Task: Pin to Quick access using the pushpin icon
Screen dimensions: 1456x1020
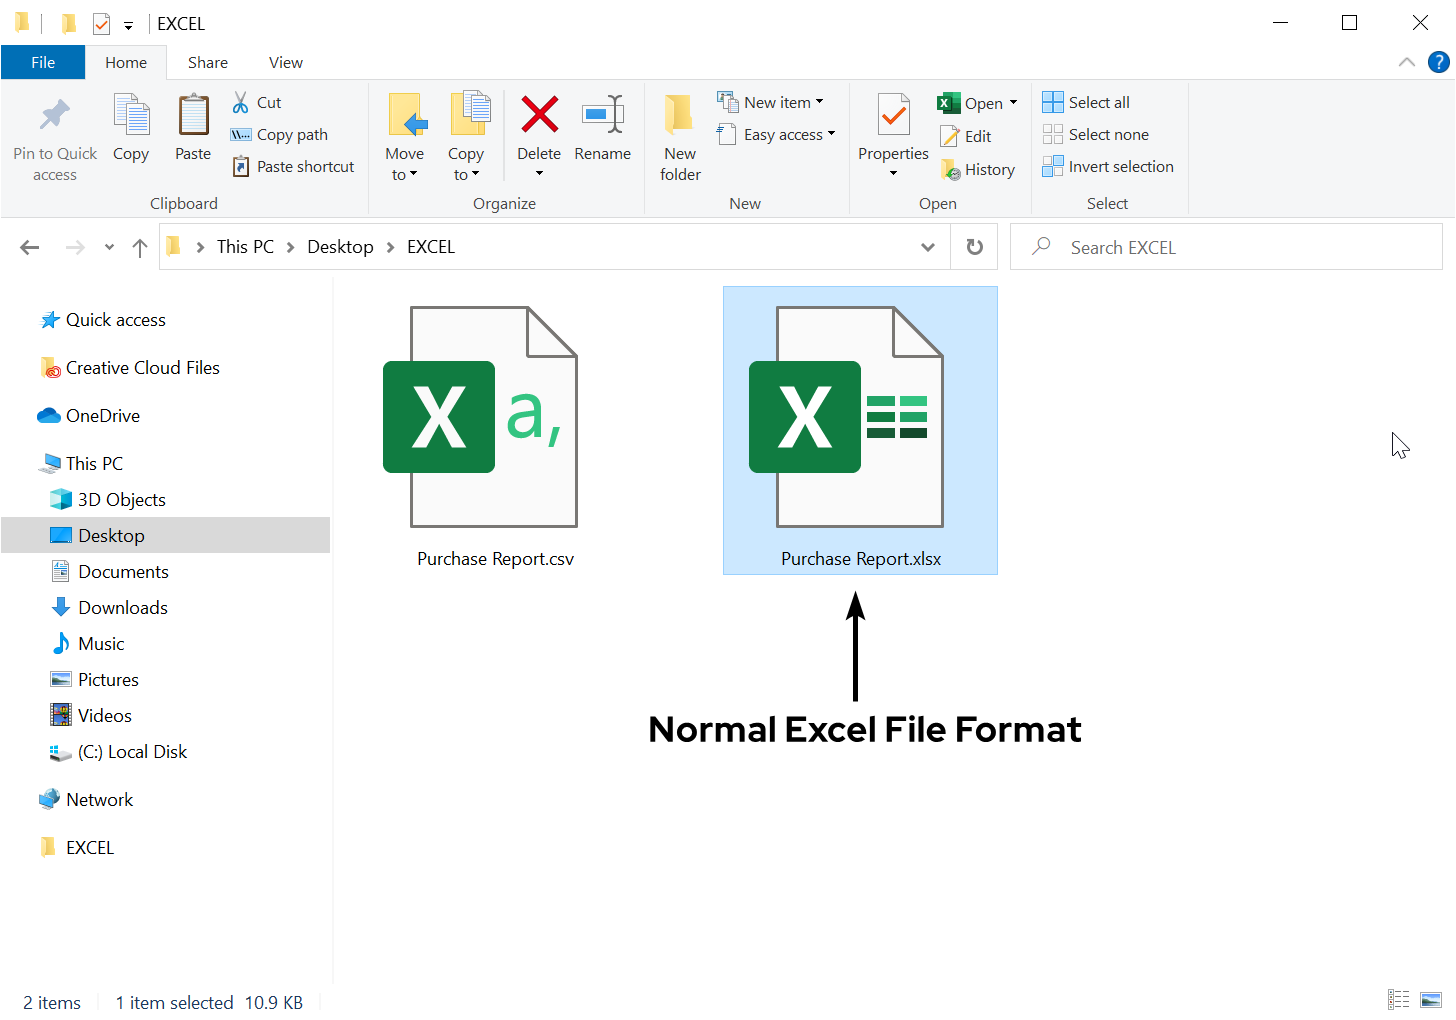Action: pyautogui.click(x=55, y=116)
